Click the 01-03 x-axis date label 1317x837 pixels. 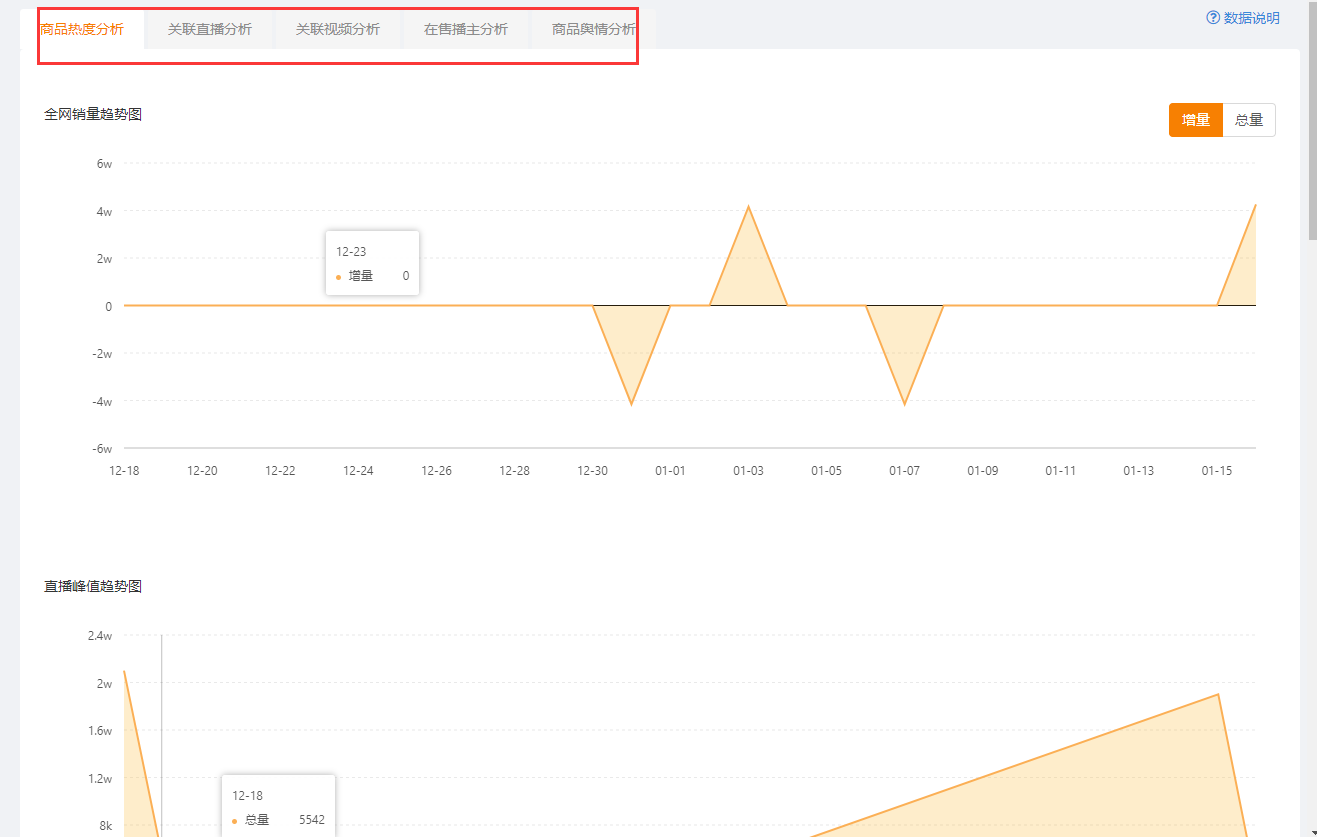pyautogui.click(x=748, y=470)
